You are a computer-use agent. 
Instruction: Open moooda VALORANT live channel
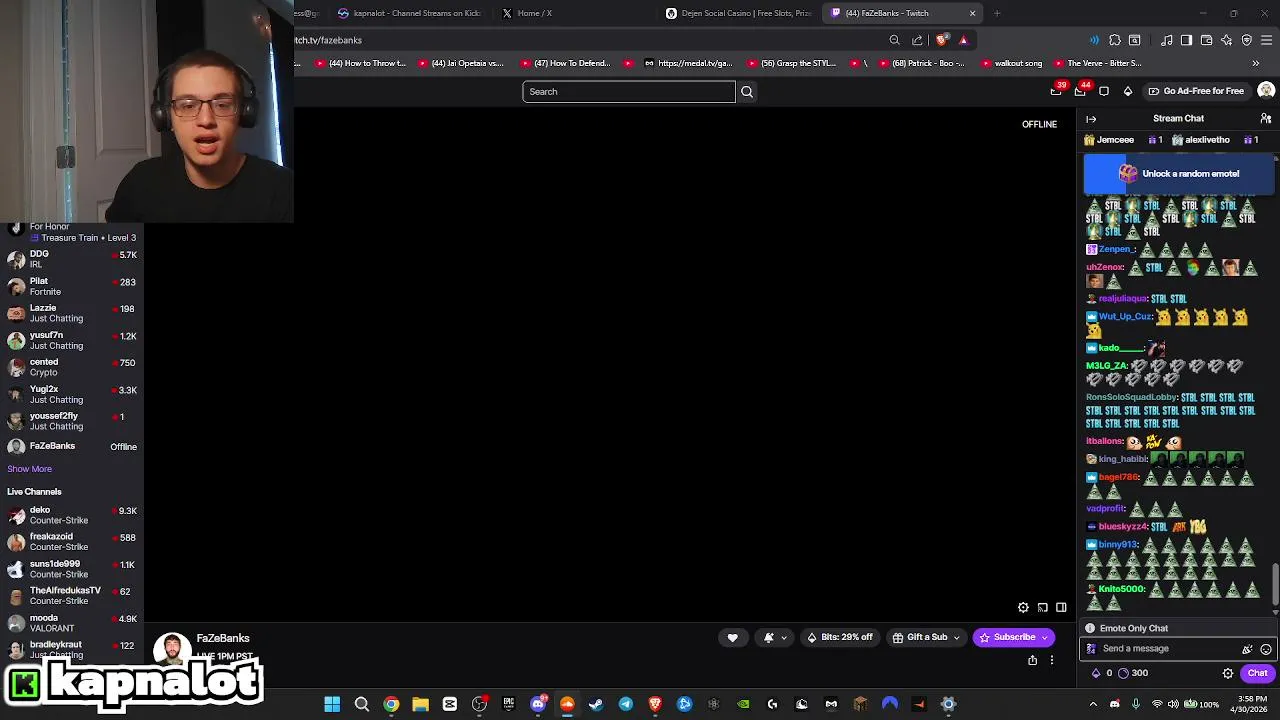click(72, 623)
